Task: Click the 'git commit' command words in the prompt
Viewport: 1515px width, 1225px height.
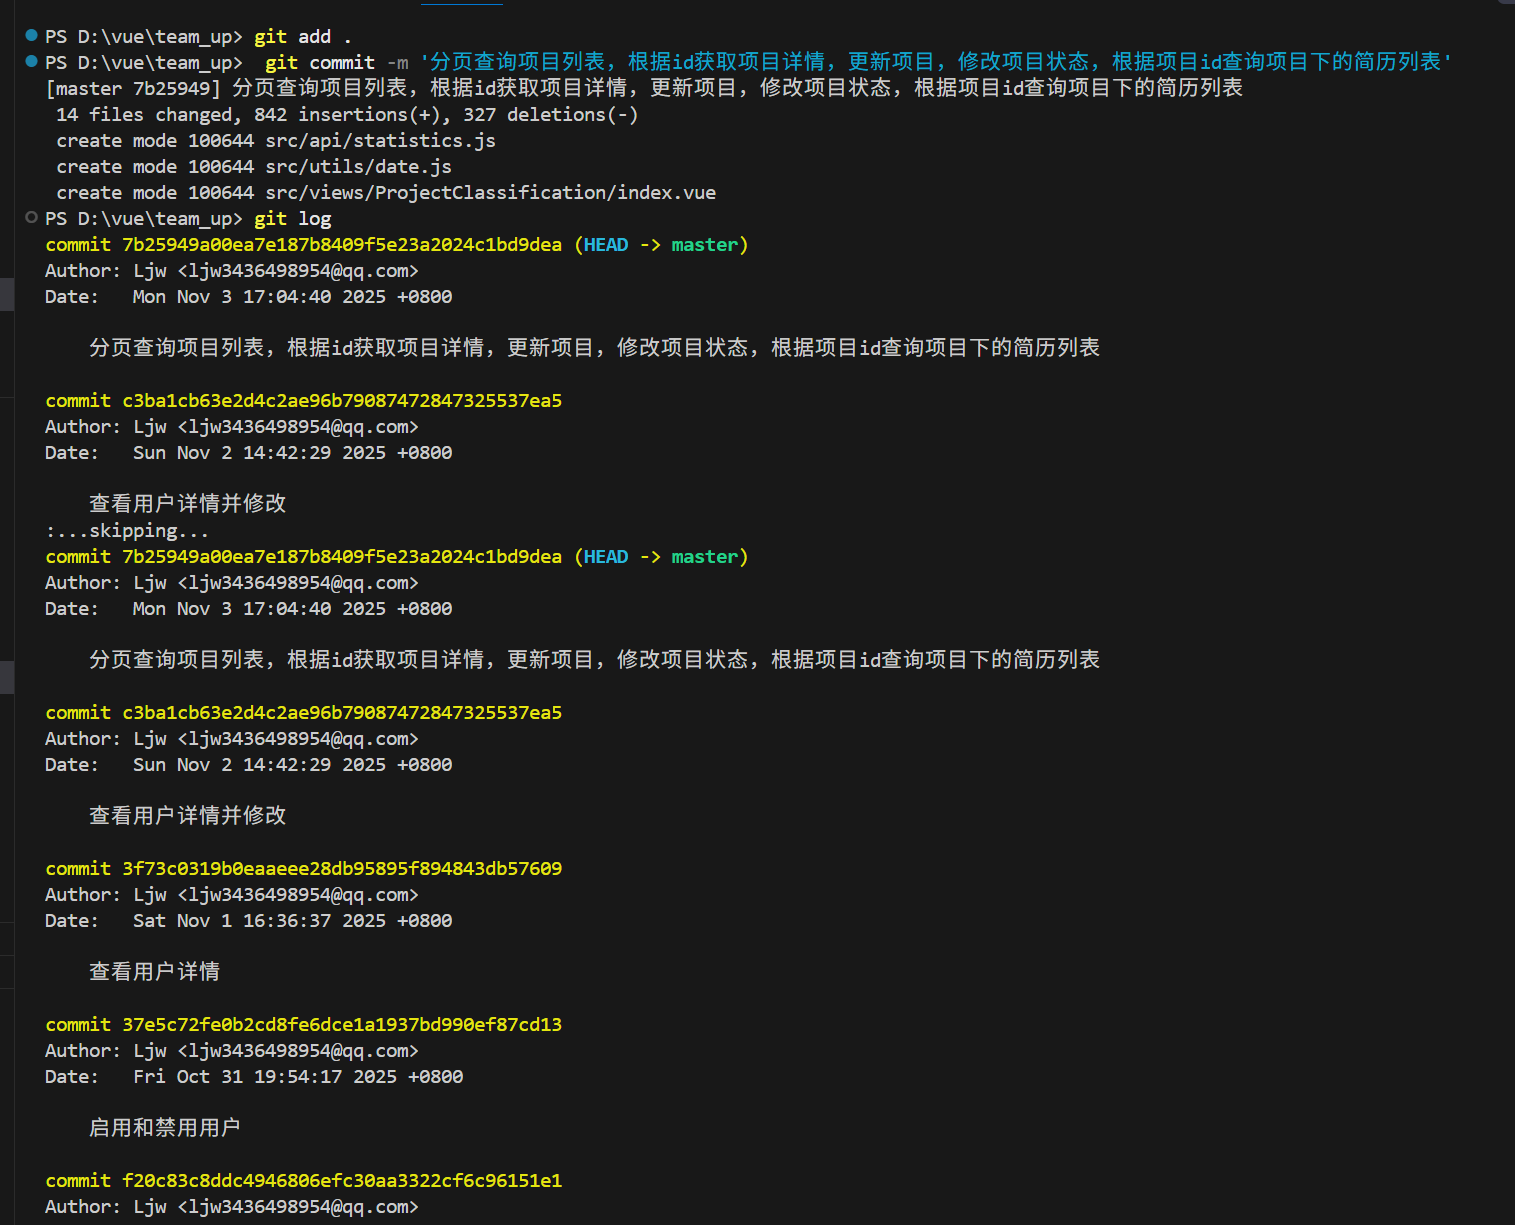Action: [x=320, y=63]
